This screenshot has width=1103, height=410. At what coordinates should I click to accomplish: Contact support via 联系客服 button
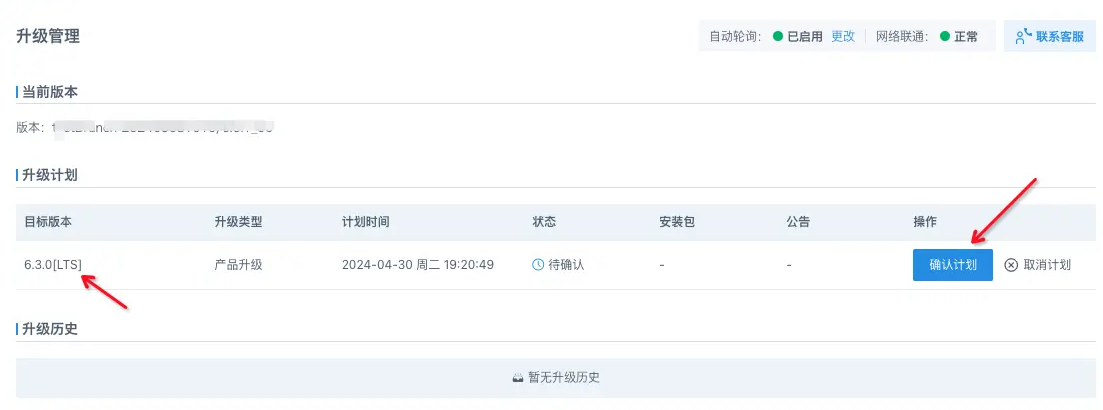pos(1050,36)
